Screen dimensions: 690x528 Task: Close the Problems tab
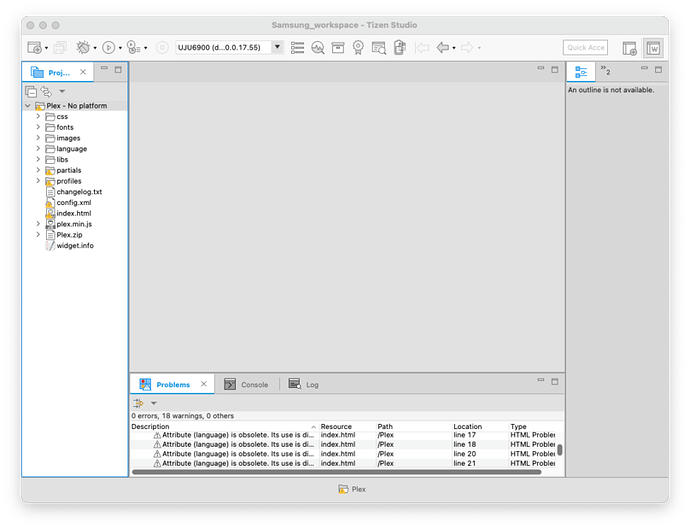click(204, 384)
